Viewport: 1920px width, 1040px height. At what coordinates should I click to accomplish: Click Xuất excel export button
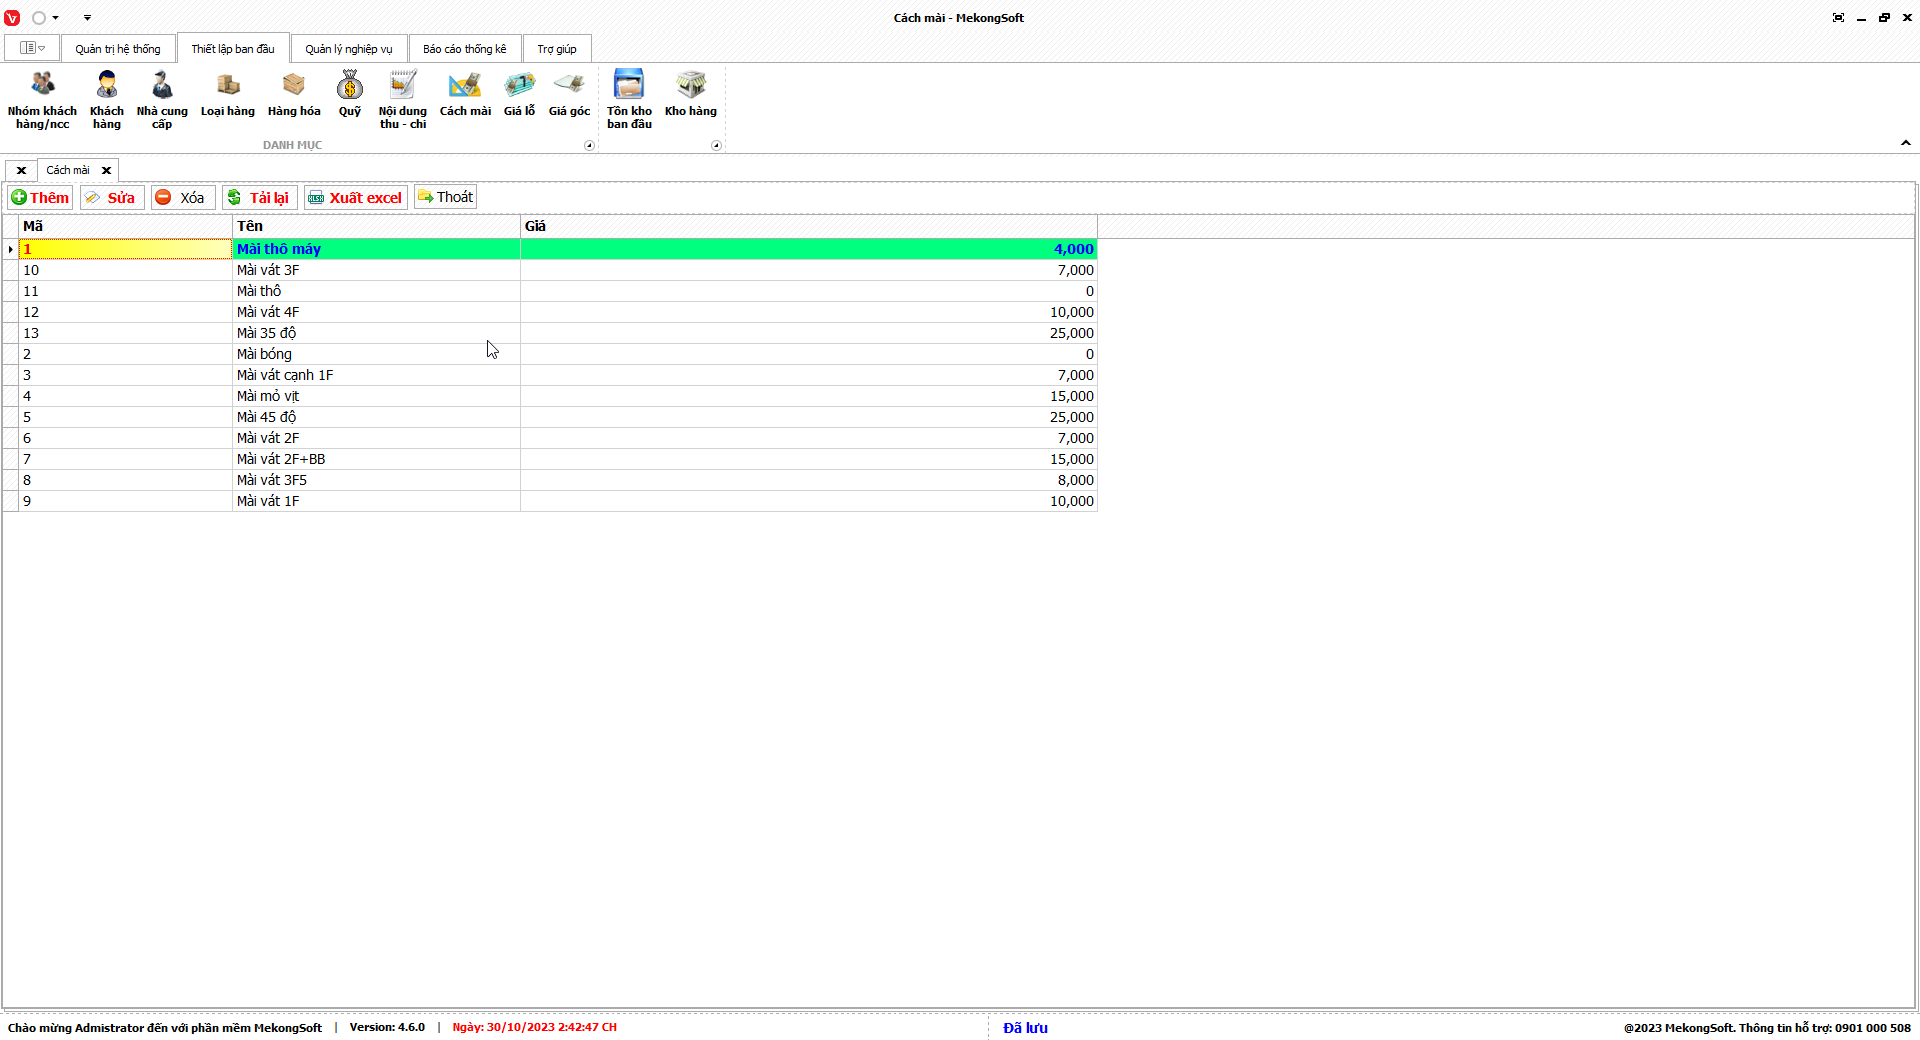[x=355, y=197]
